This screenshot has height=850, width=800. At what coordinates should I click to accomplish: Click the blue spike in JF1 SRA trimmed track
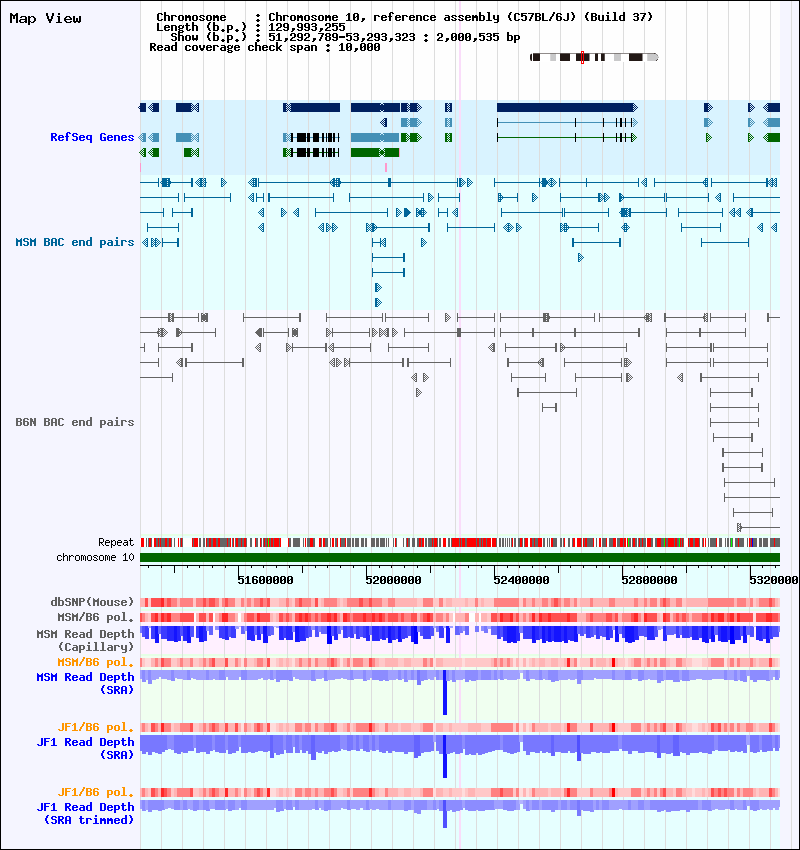tap(445, 815)
